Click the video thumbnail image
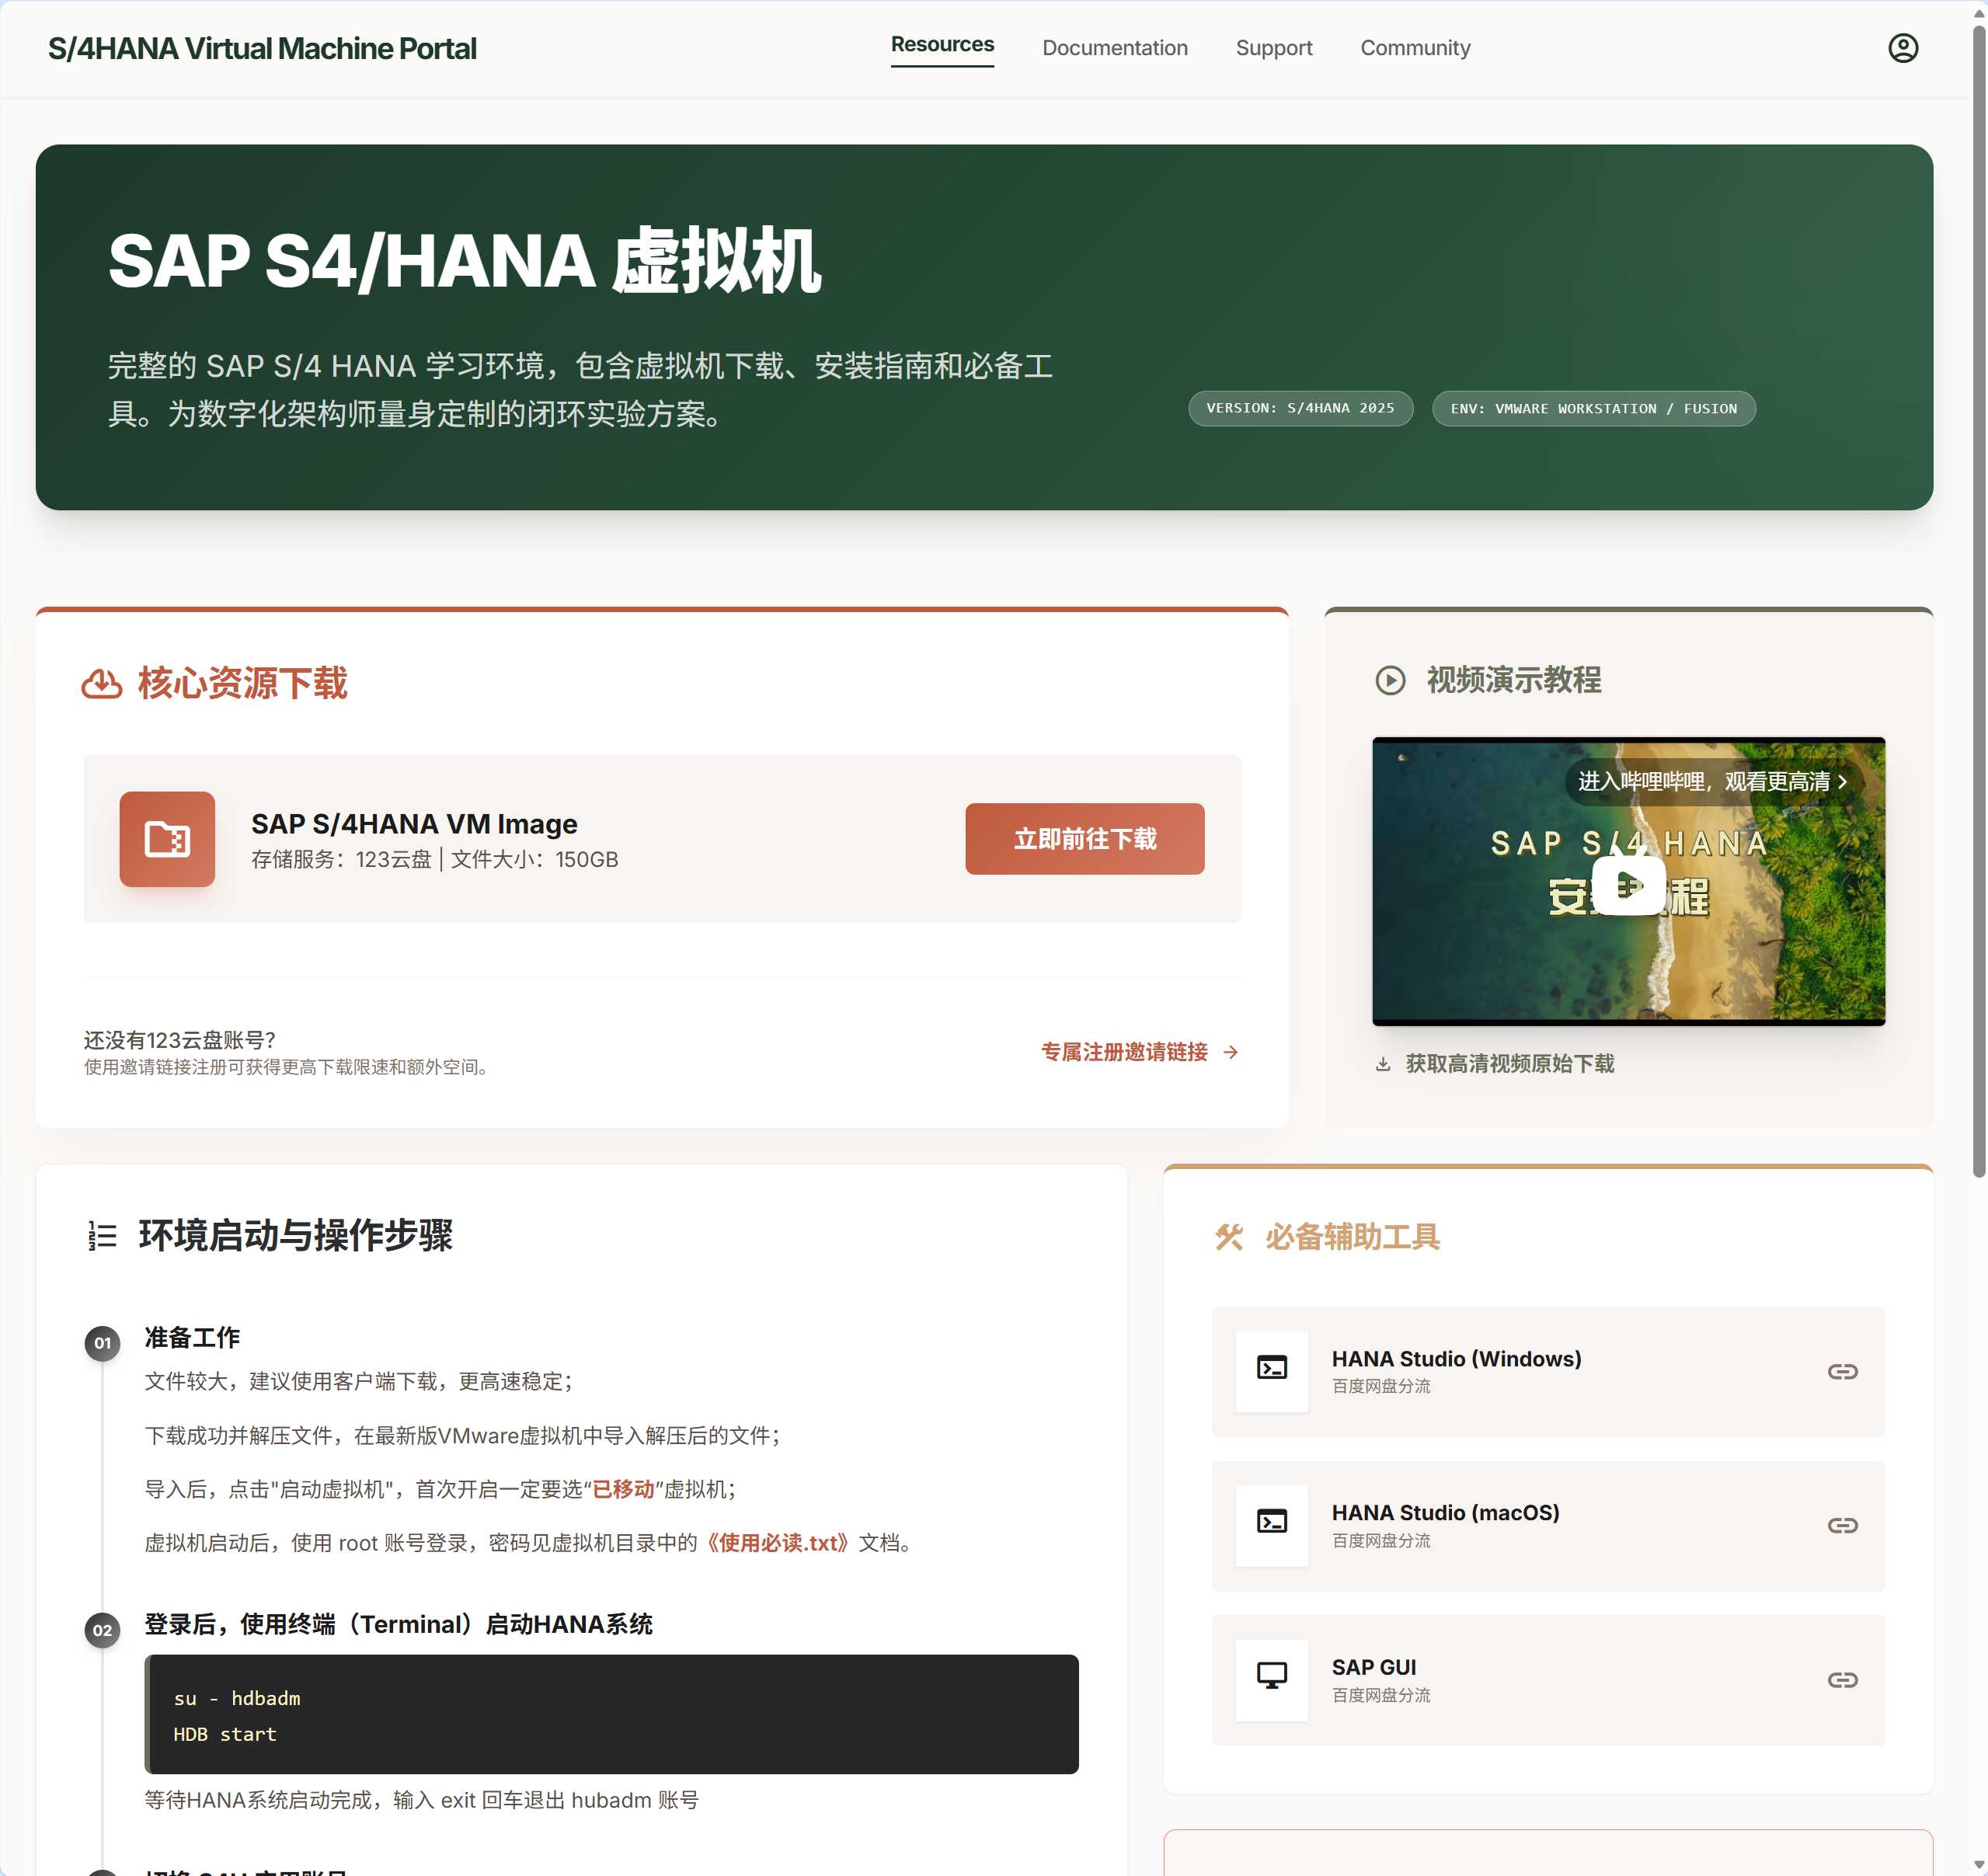 (x=1628, y=881)
